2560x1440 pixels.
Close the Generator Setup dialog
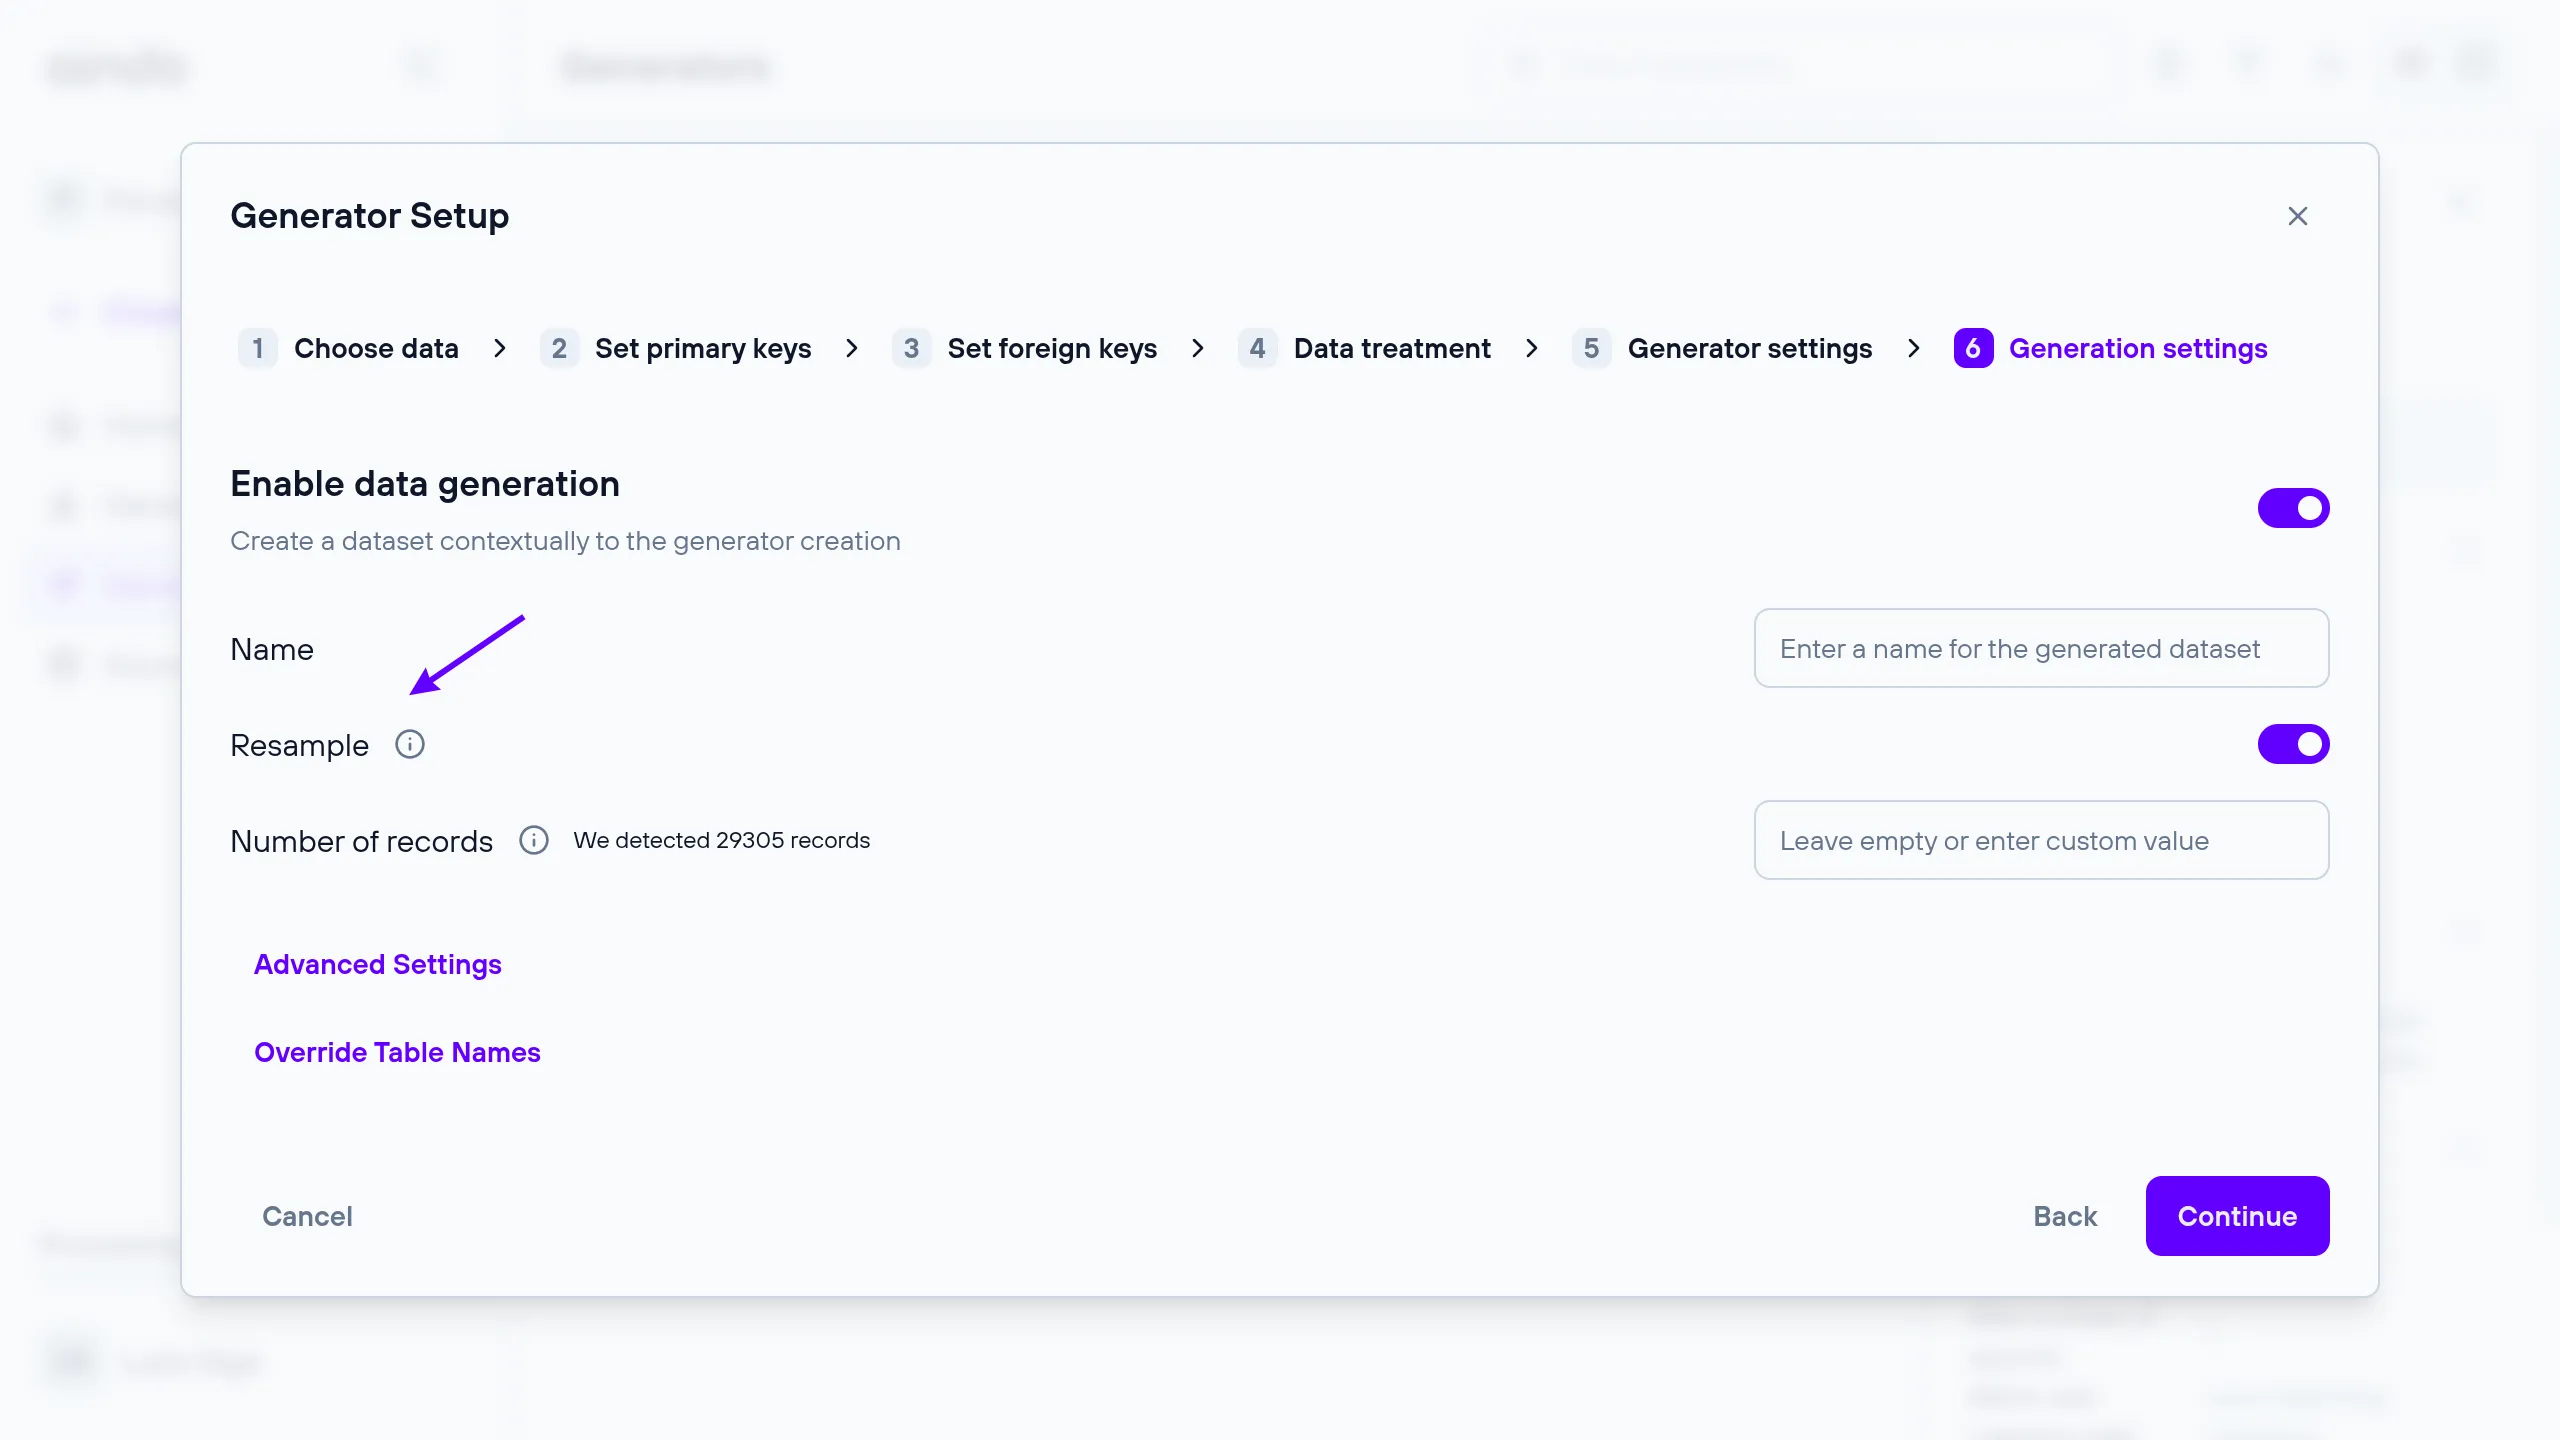click(x=2297, y=216)
